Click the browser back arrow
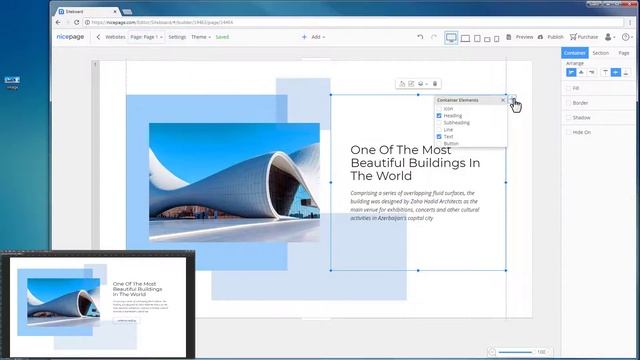This screenshot has width=640, height=360. pyautogui.click(x=58, y=22)
